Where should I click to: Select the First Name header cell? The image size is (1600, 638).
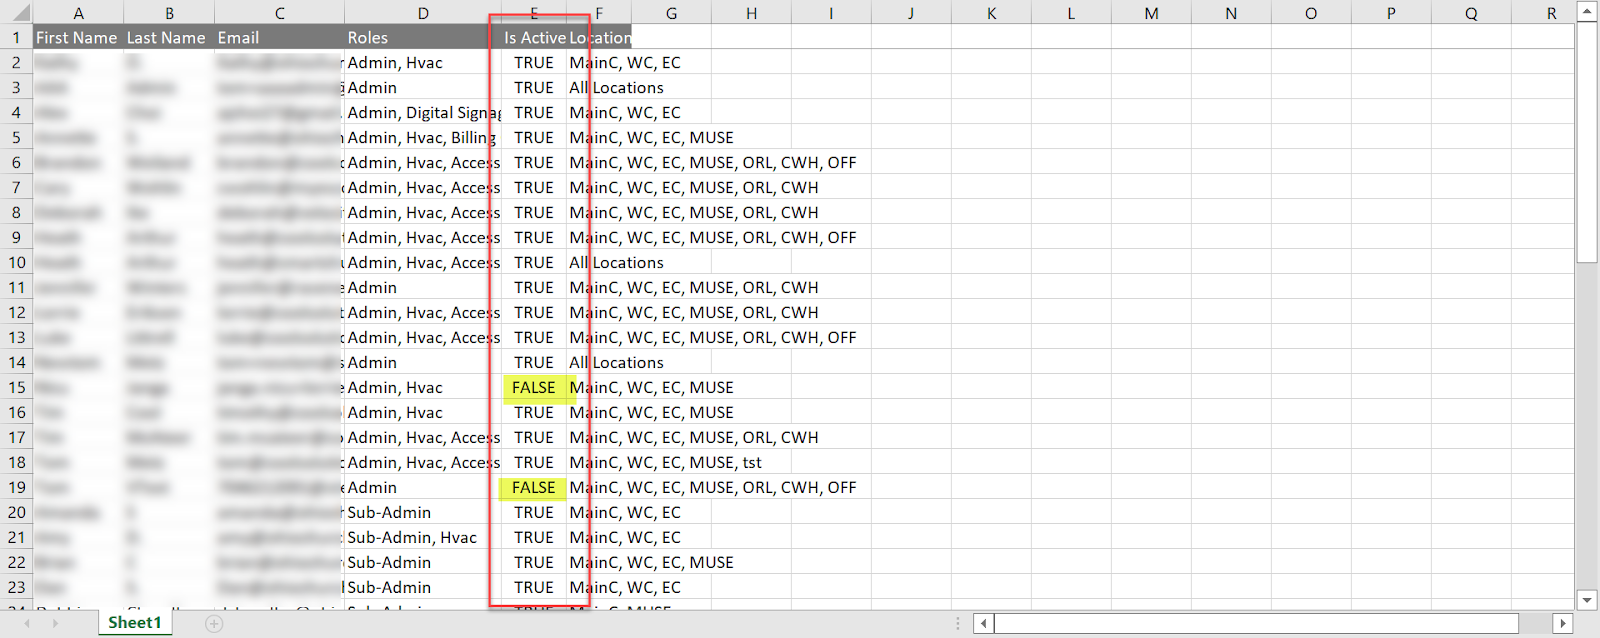point(77,37)
